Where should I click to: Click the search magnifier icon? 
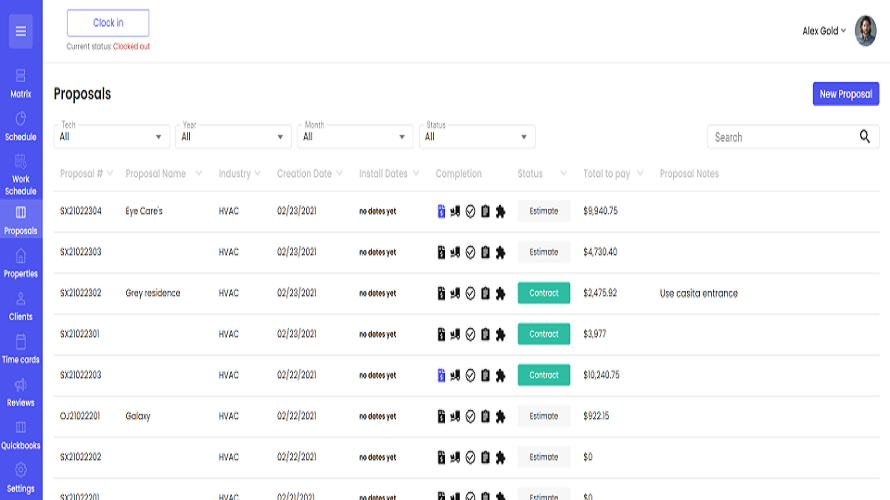tap(865, 137)
